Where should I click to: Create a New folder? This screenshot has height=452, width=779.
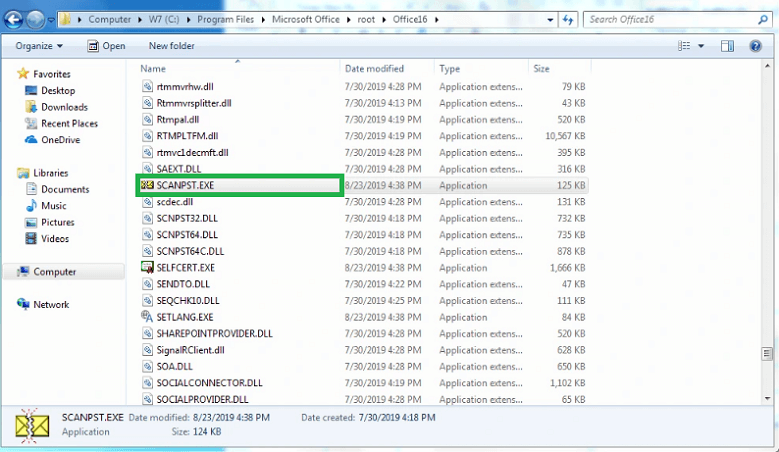click(x=171, y=46)
